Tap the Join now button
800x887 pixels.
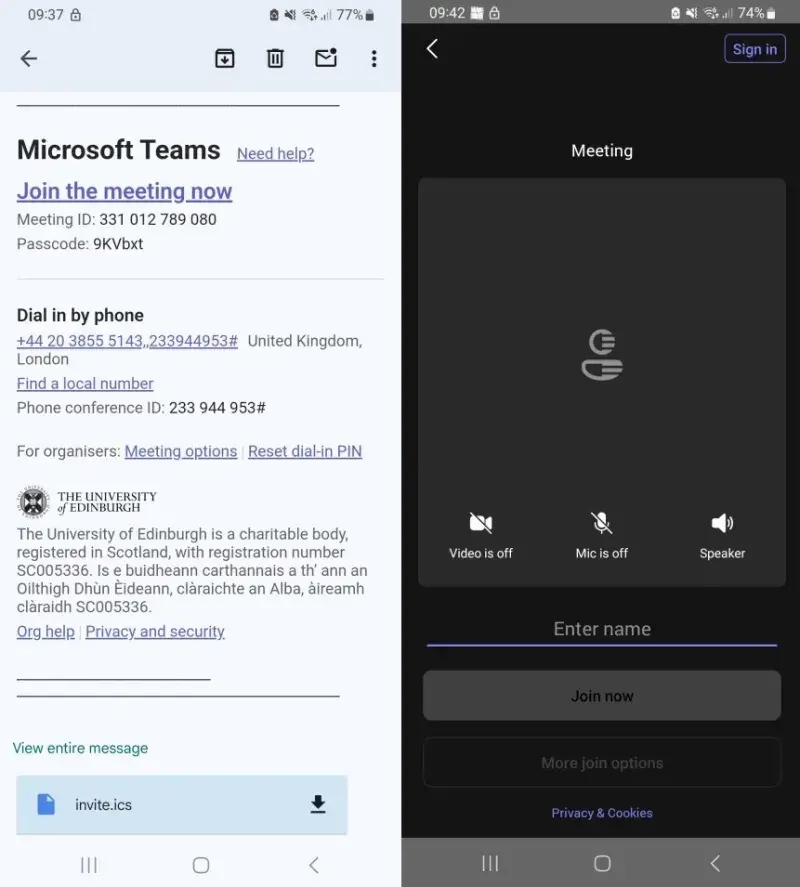pos(602,696)
